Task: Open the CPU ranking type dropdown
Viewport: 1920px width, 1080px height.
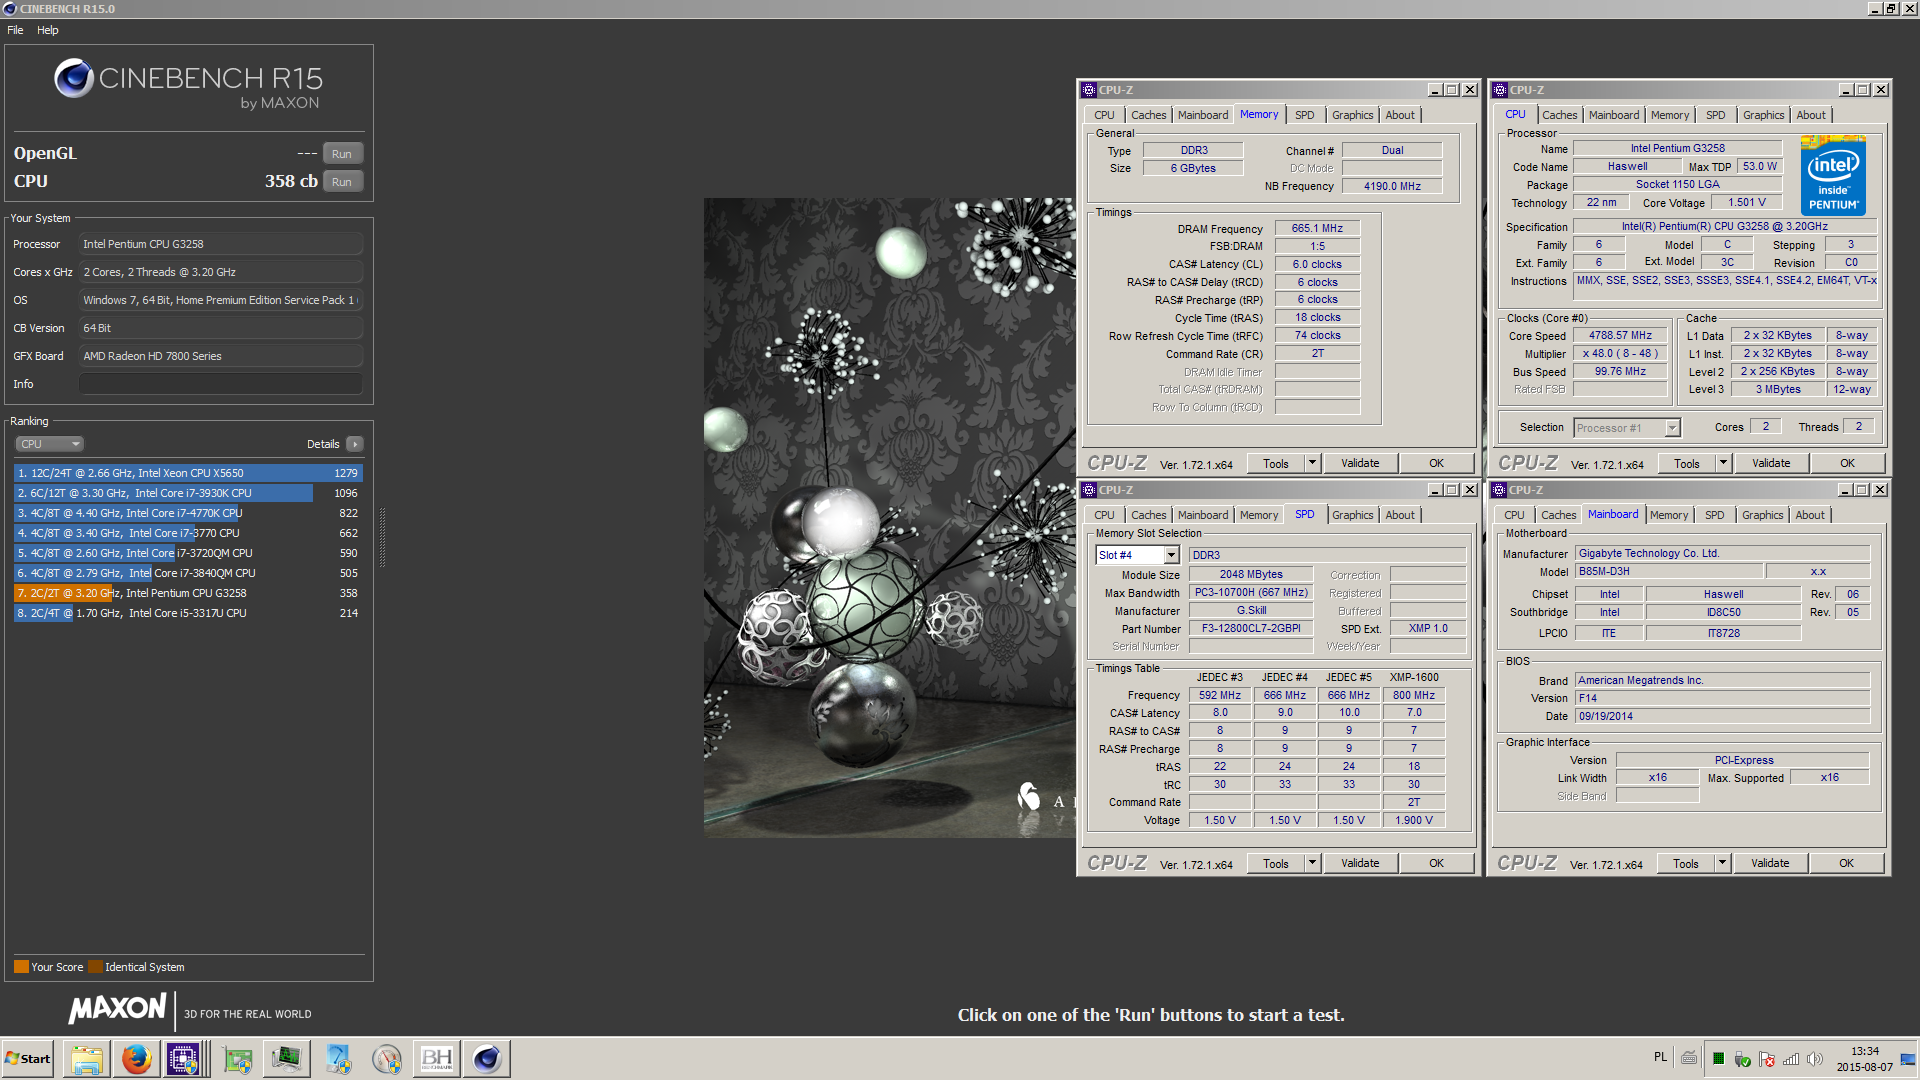Action: click(x=49, y=444)
